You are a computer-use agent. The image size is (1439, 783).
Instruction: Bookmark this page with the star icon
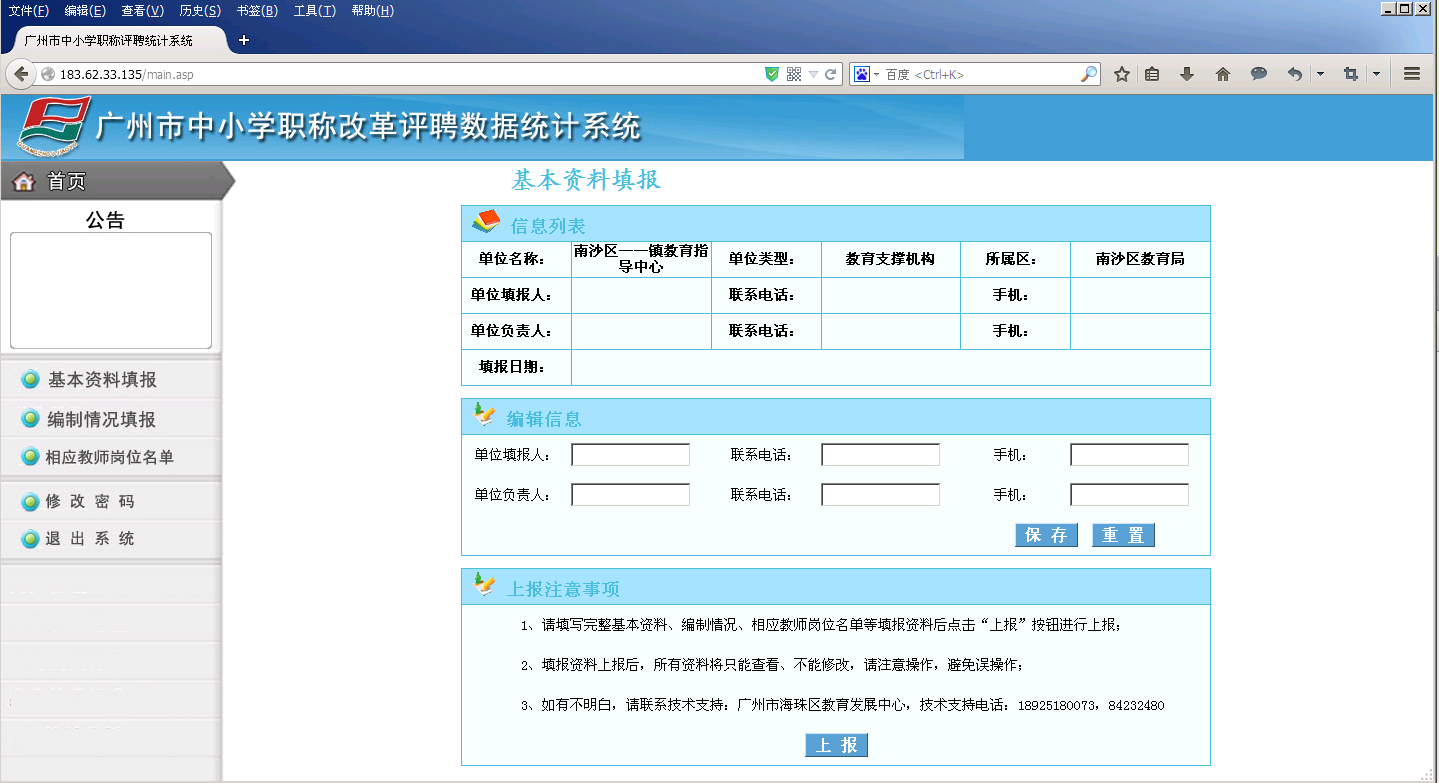click(x=1122, y=74)
